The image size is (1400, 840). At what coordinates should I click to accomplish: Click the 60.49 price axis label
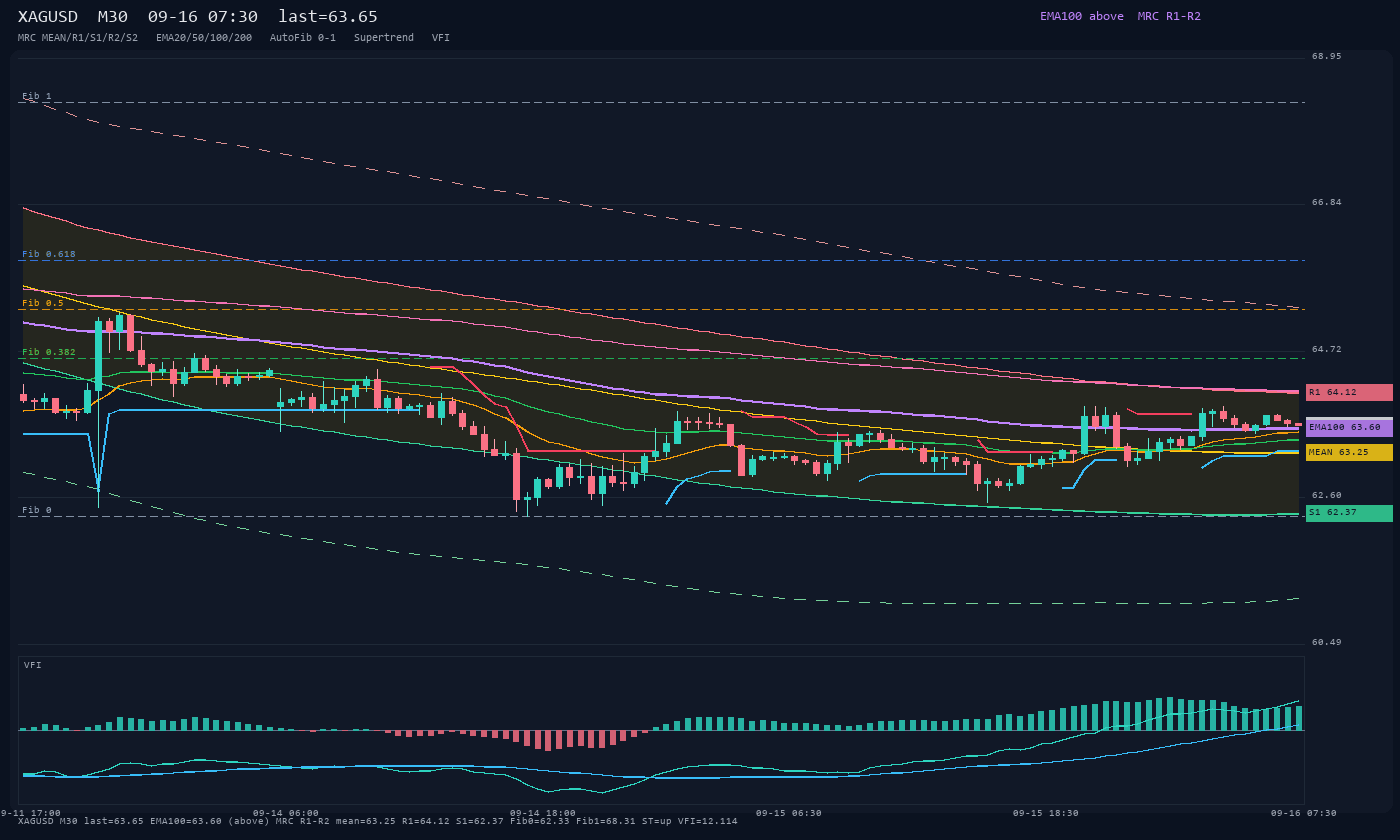pyautogui.click(x=1327, y=642)
